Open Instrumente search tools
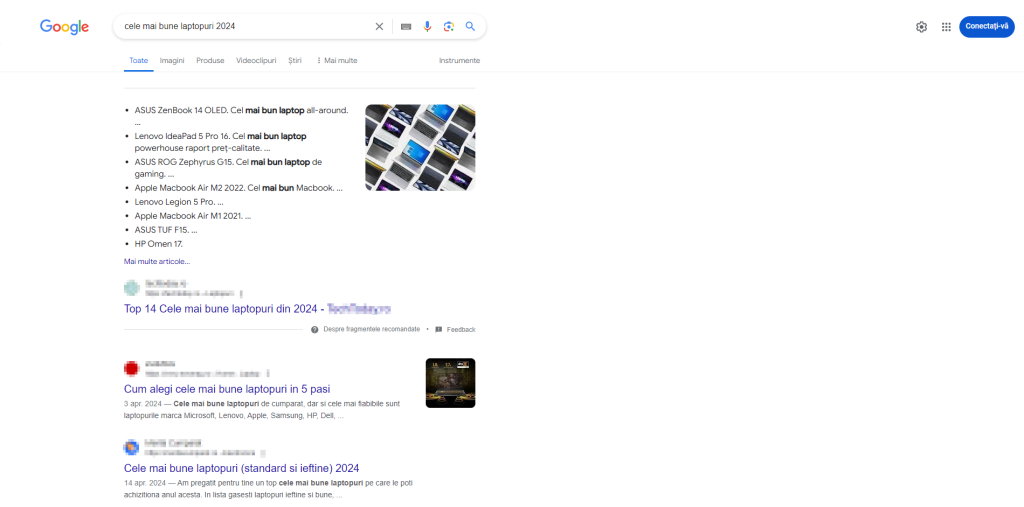1024x507 pixels. pyautogui.click(x=460, y=60)
